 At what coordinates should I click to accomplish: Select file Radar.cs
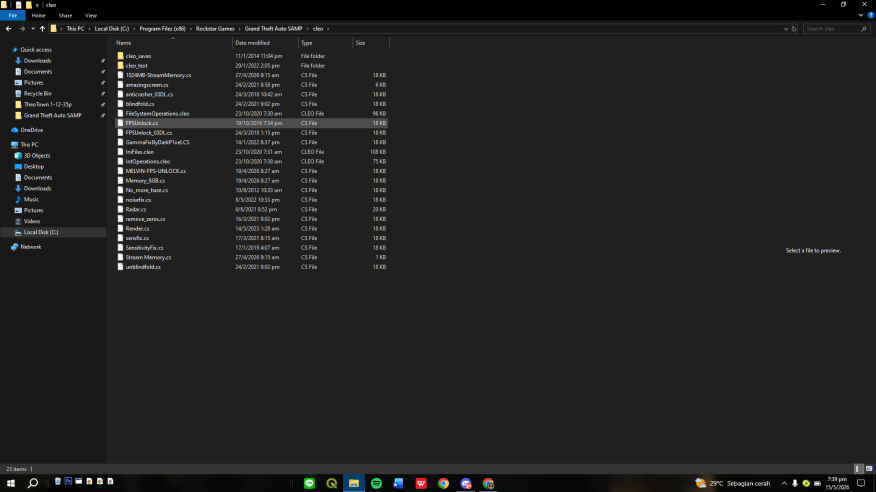click(251, 209)
